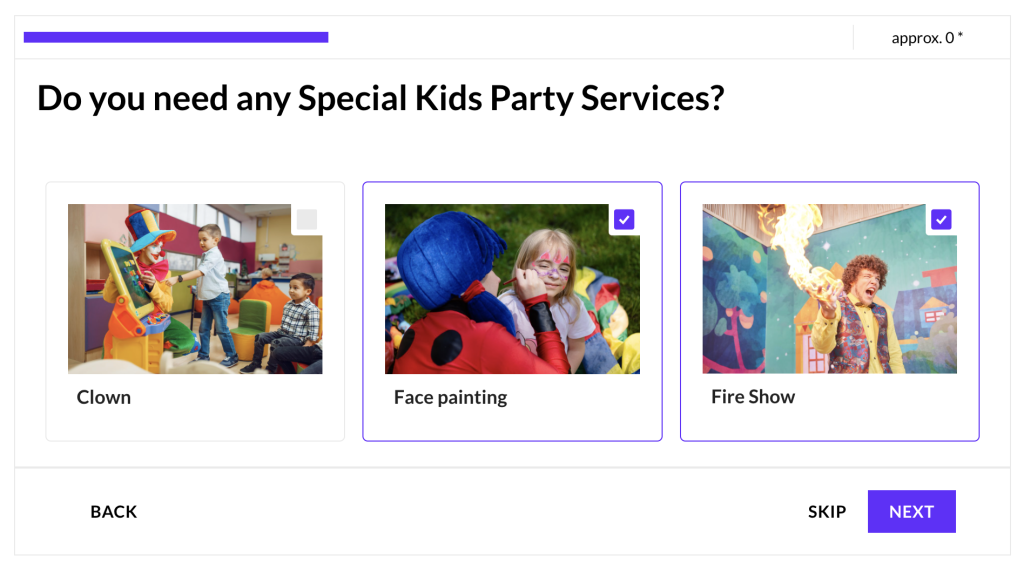Image resolution: width=1024 pixels, height=569 pixels.
Task: Click the Face painting label text
Action: click(x=450, y=397)
